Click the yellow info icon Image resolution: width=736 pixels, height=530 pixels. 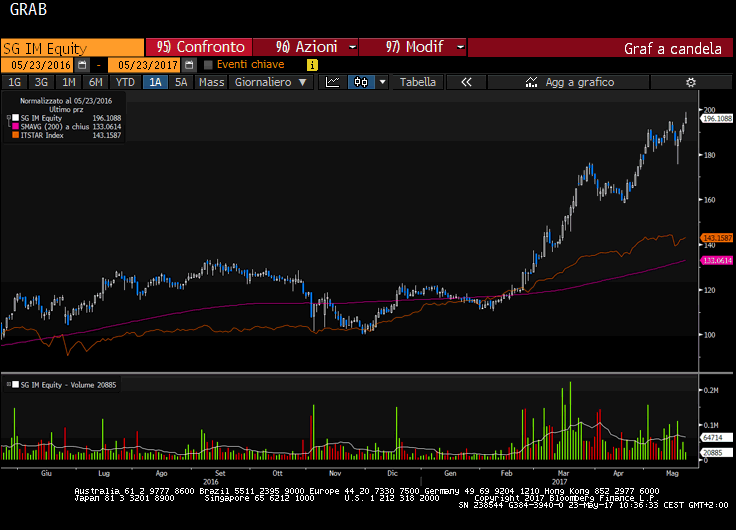pos(312,64)
